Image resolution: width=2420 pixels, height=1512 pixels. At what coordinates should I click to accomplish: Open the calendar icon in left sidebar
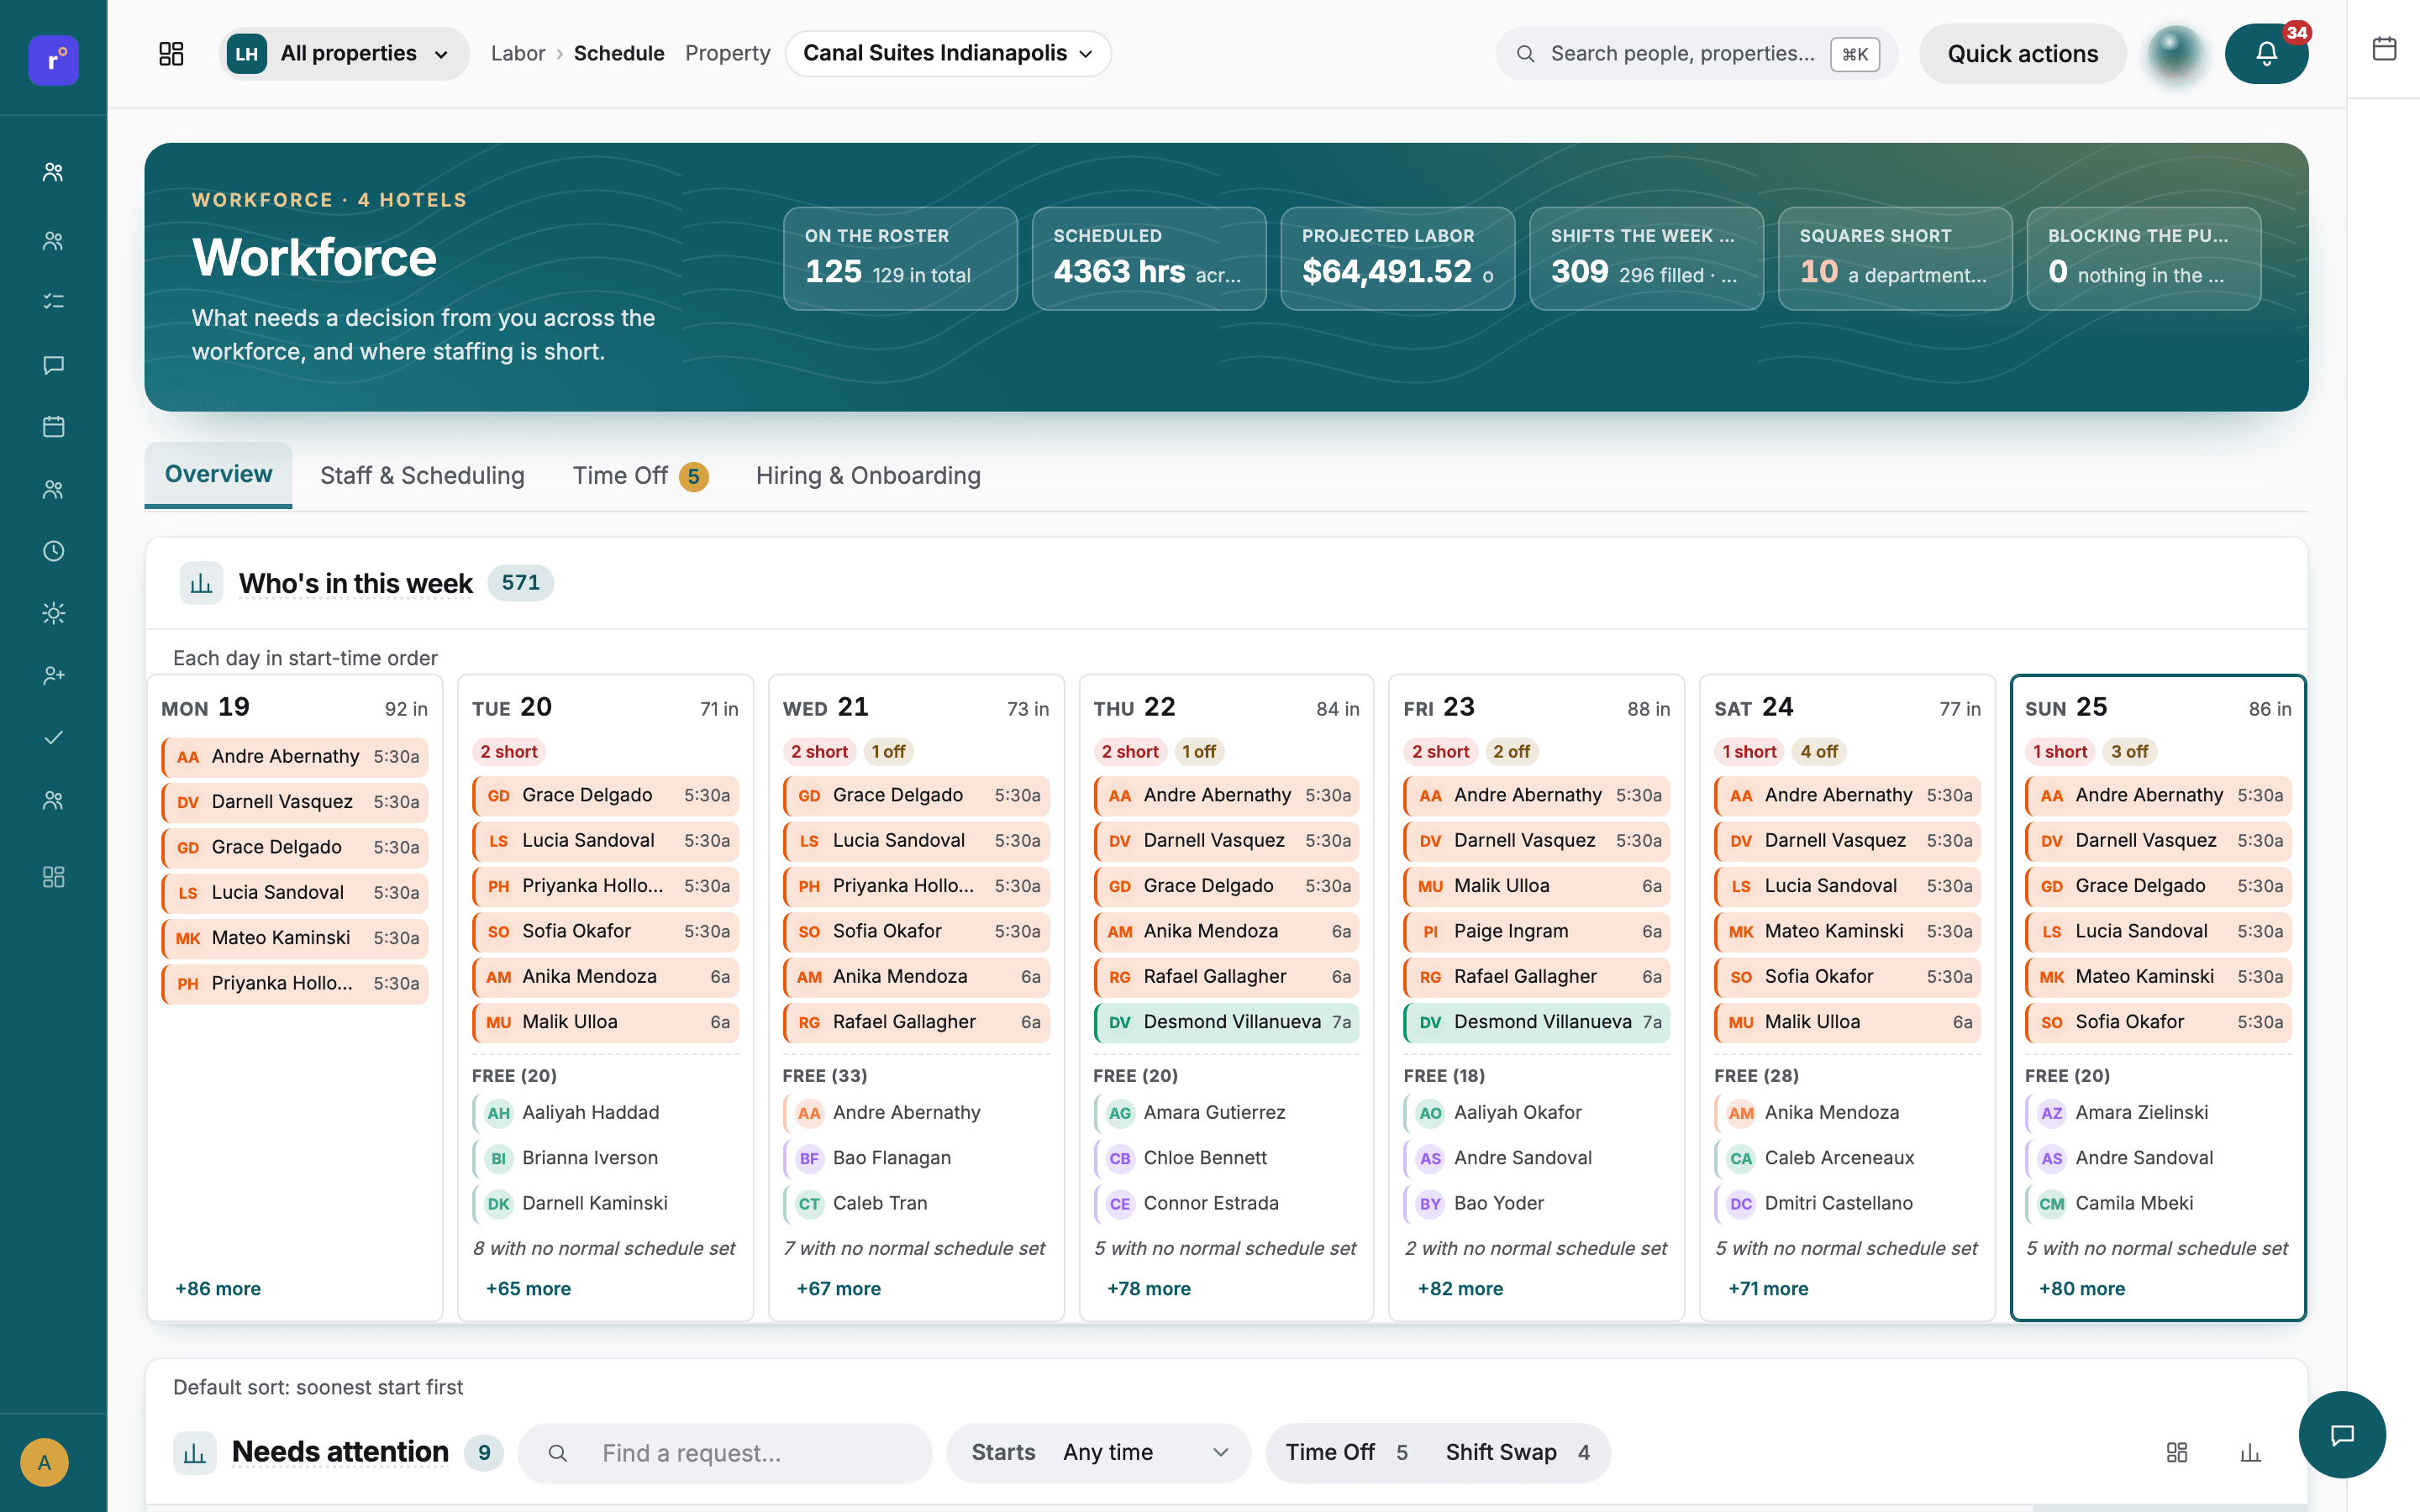(x=54, y=427)
